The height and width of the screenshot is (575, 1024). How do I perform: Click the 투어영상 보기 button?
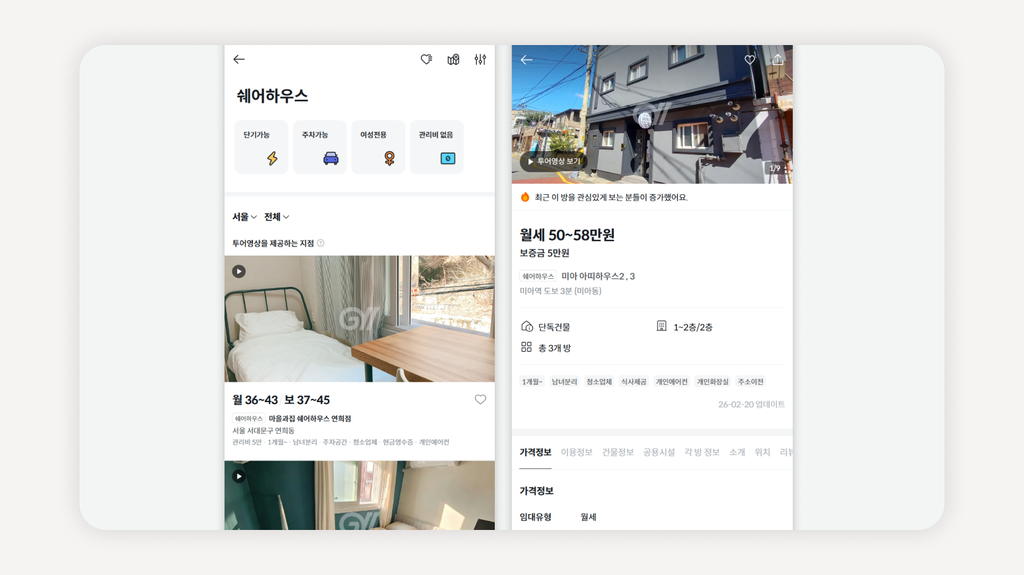pyautogui.click(x=553, y=161)
